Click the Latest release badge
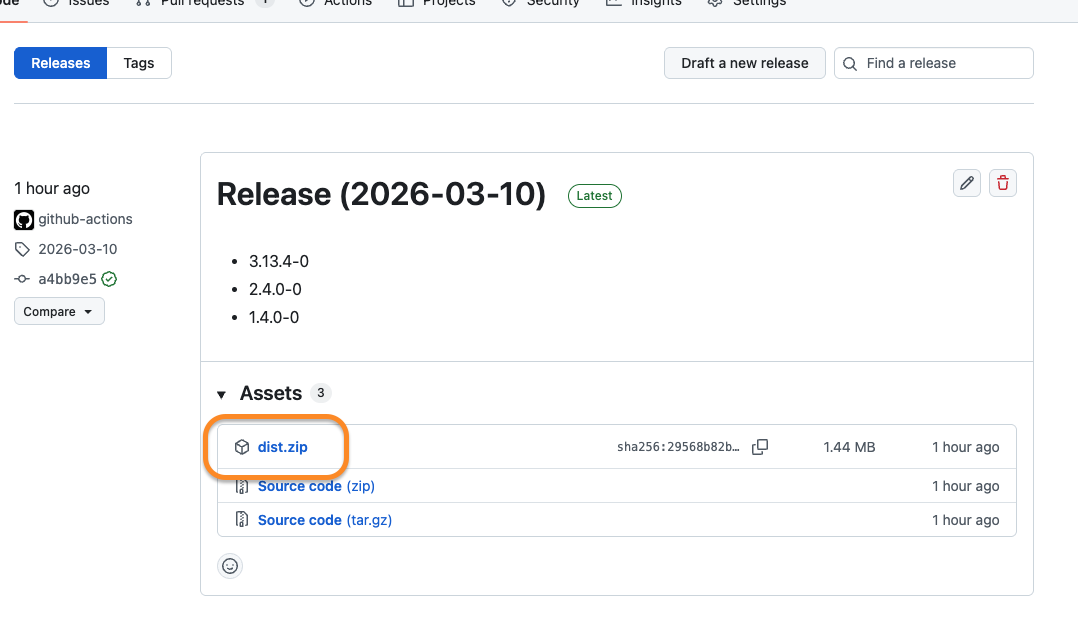The width and height of the screenshot is (1078, 632). [x=594, y=196]
